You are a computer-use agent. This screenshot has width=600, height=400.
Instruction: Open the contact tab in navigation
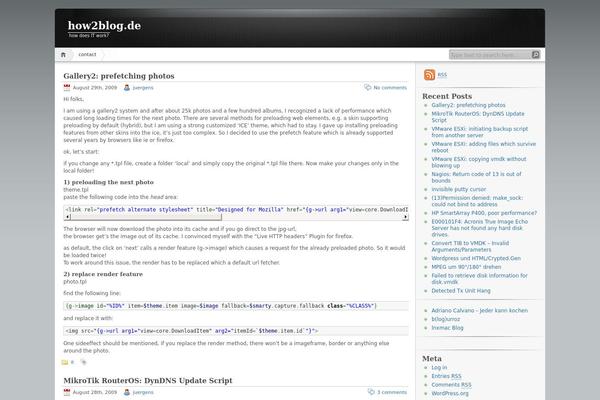coord(87,54)
